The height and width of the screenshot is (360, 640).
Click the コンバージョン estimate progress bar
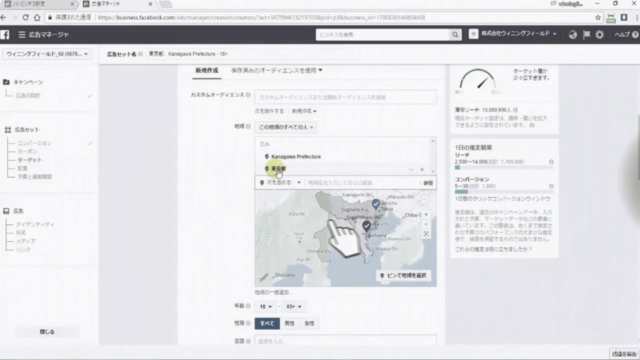[504, 191]
